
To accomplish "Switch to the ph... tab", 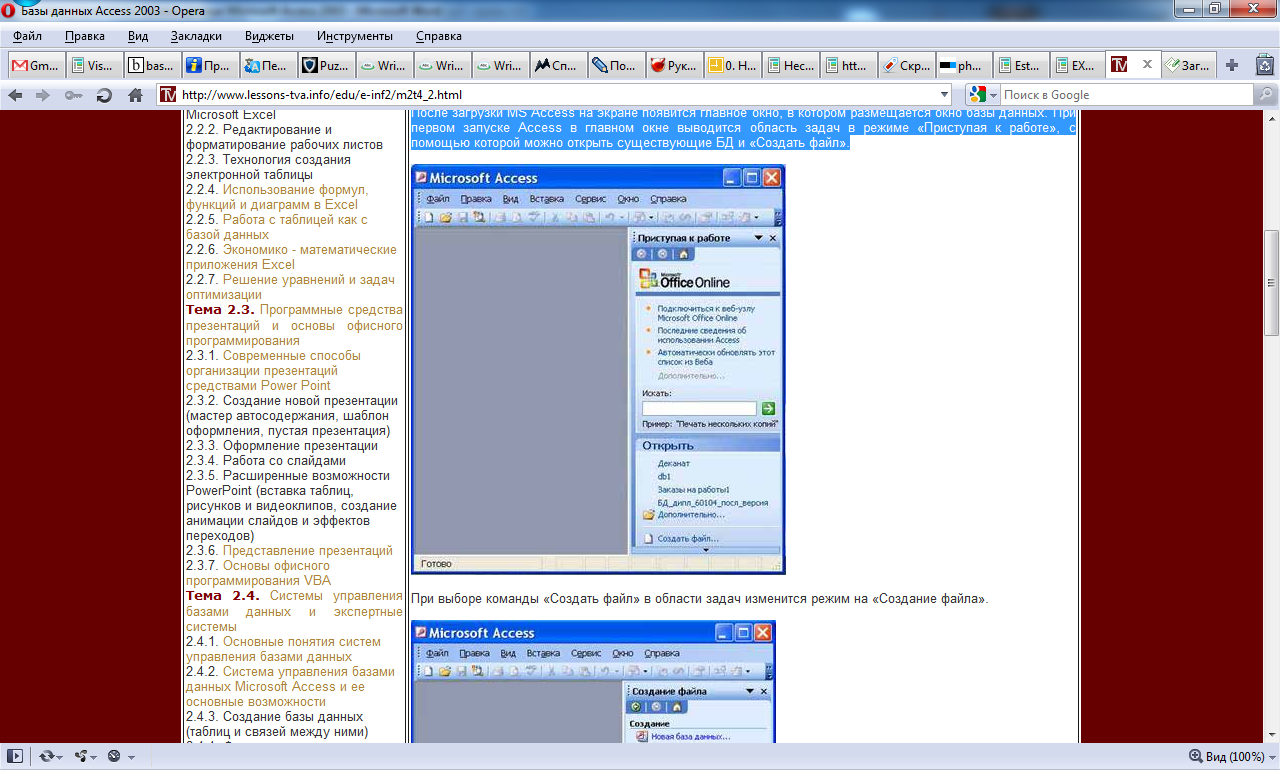I will click(x=964, y=66).
